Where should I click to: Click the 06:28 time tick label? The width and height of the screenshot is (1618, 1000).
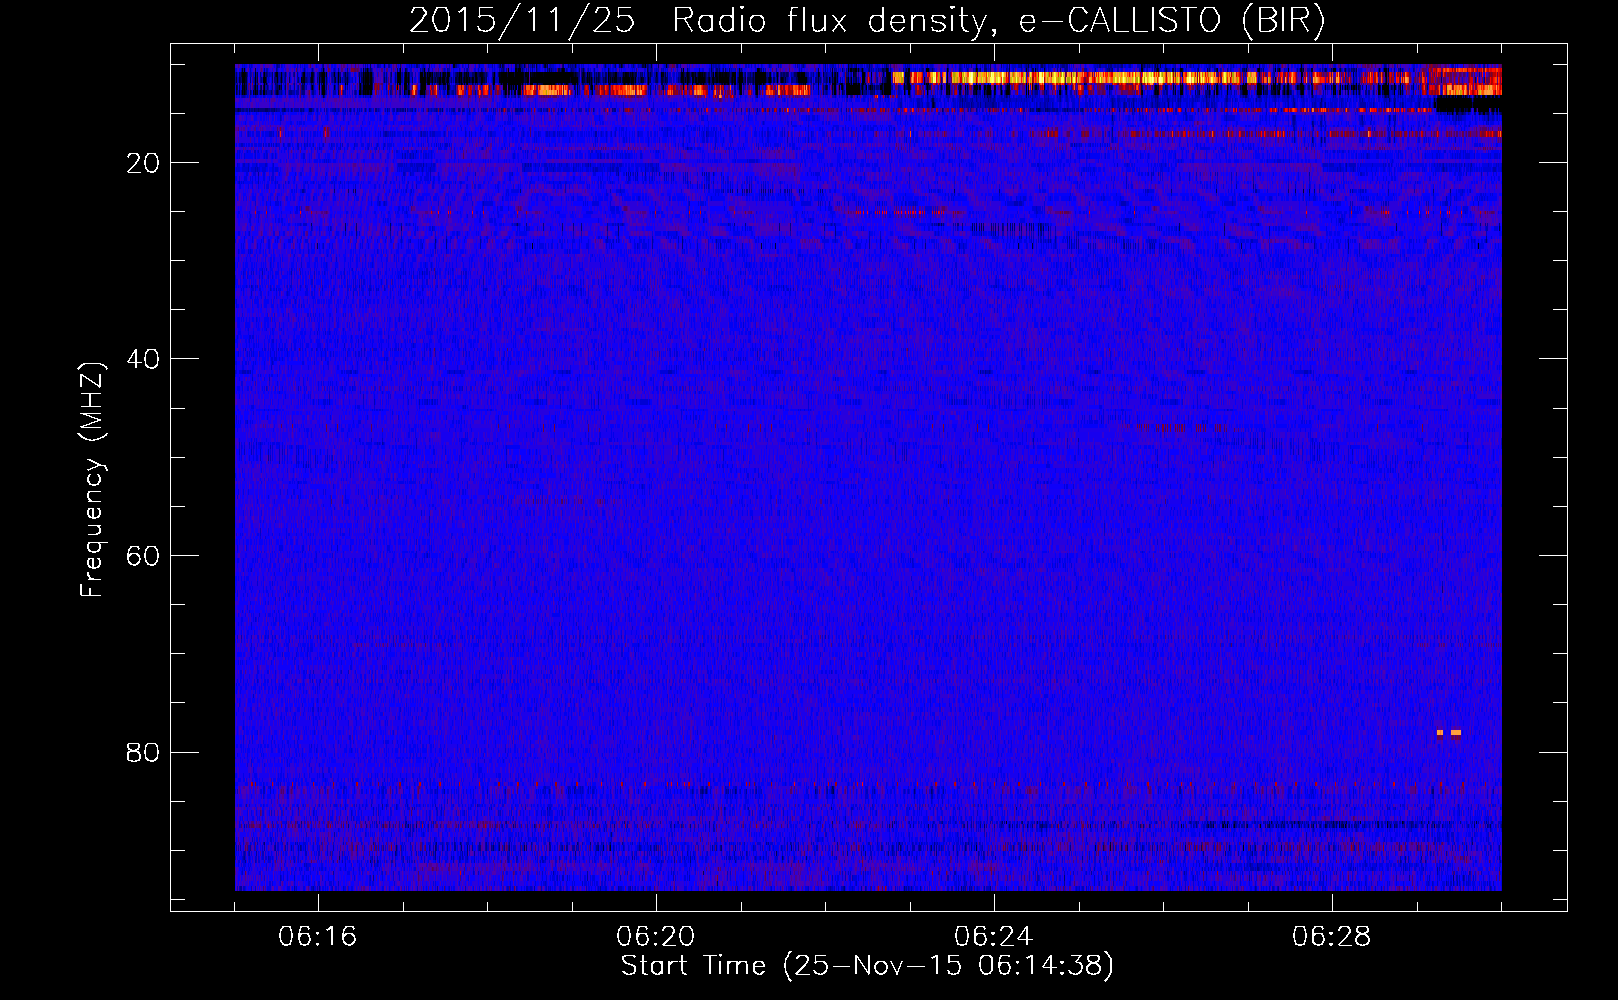click(x=1332, y=937)
